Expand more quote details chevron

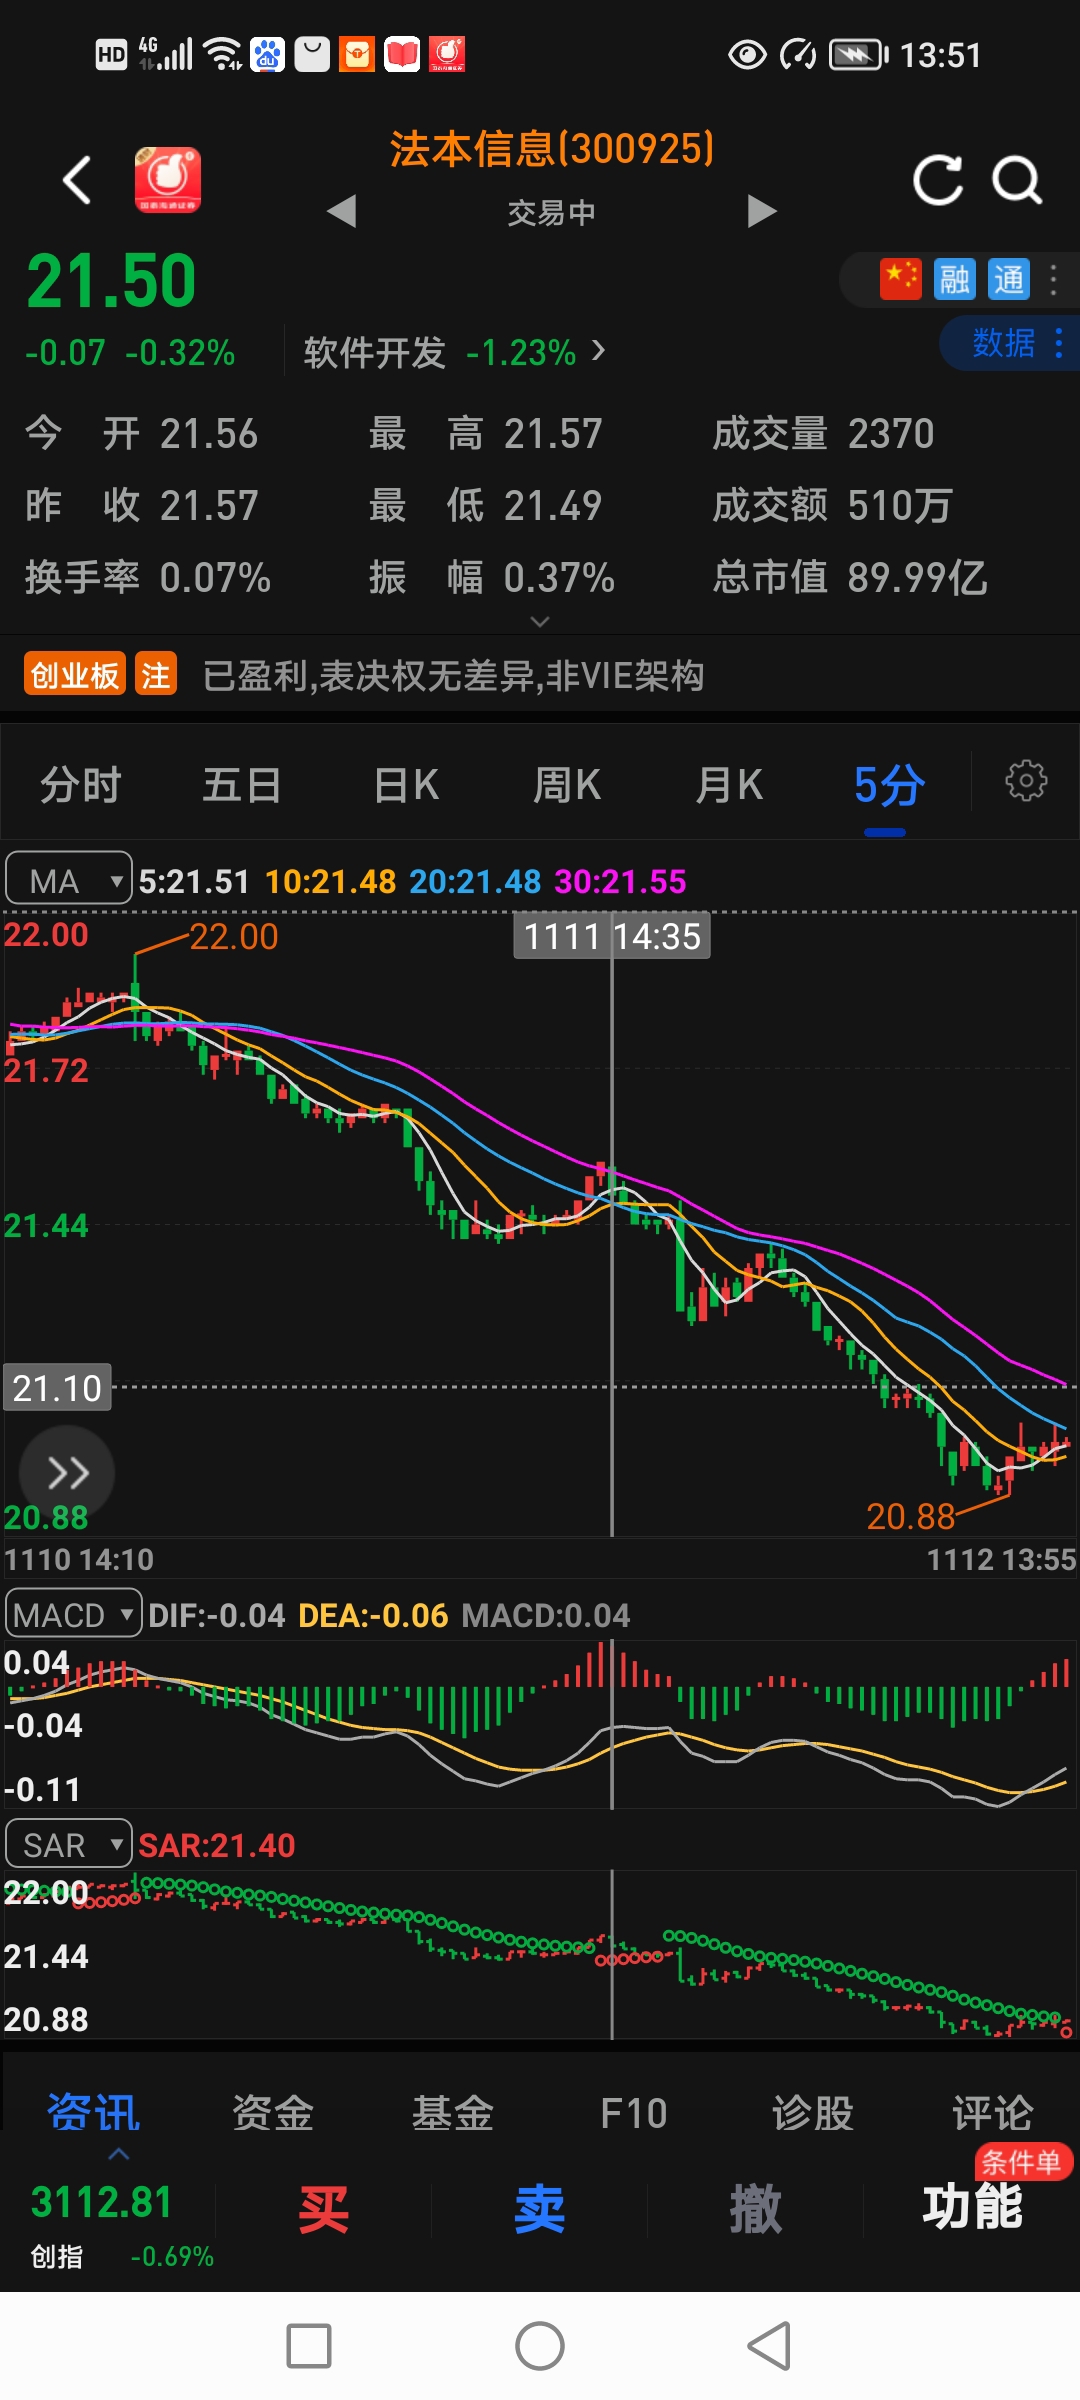pos(540,622)
